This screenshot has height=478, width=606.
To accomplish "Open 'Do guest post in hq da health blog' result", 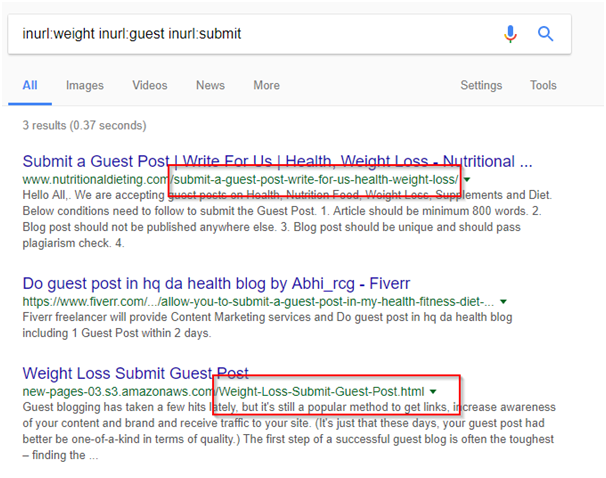I will tap(216, 284).
